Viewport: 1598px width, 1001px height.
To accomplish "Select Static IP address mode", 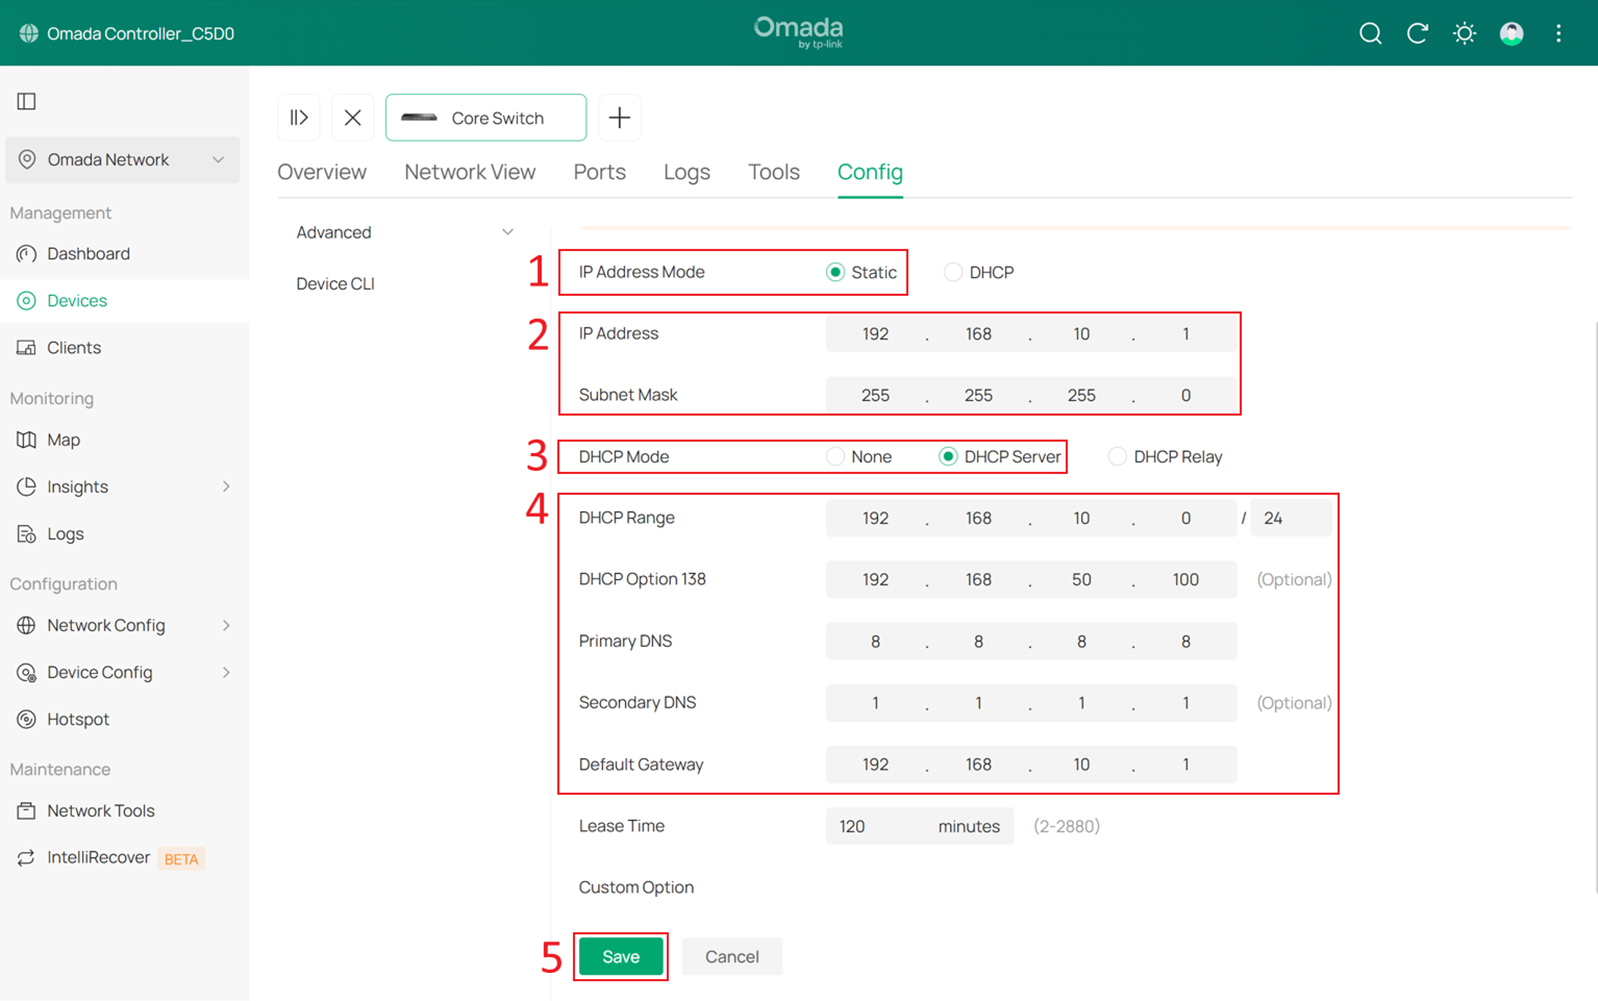I will pyautogui.click(x=835, y=272).
